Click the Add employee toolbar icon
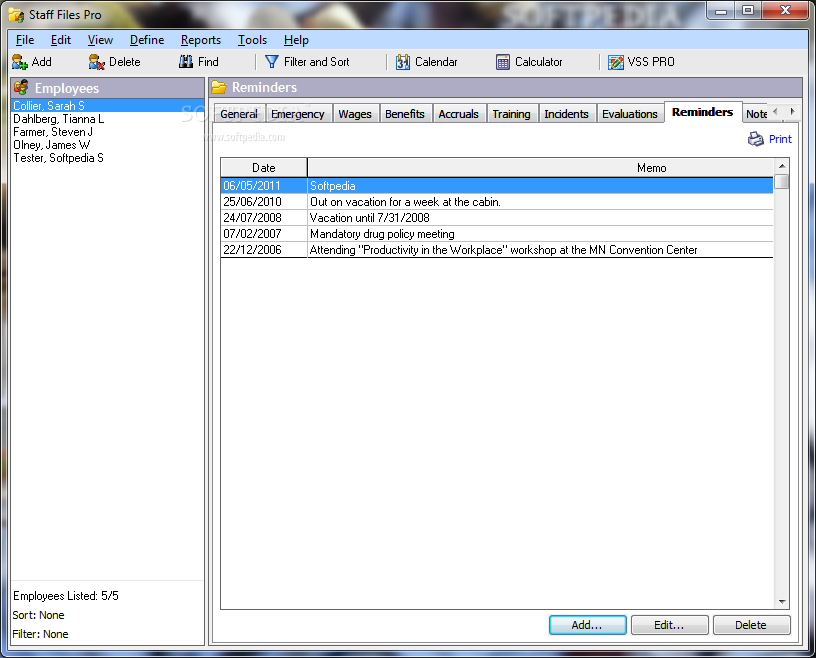816x658 pixels. [20, 62]
